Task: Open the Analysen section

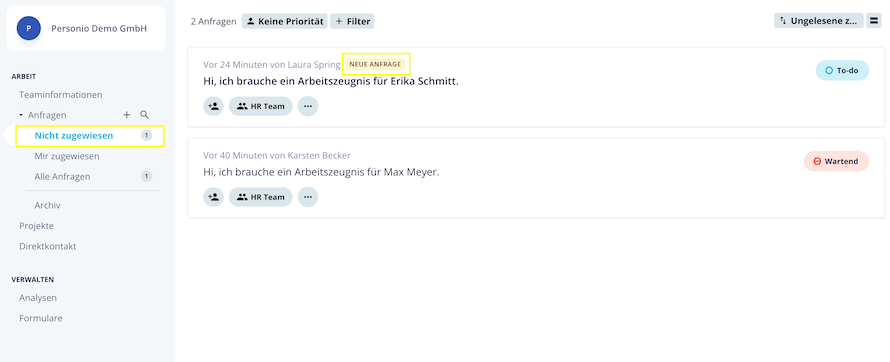Action: pos(37,298)
